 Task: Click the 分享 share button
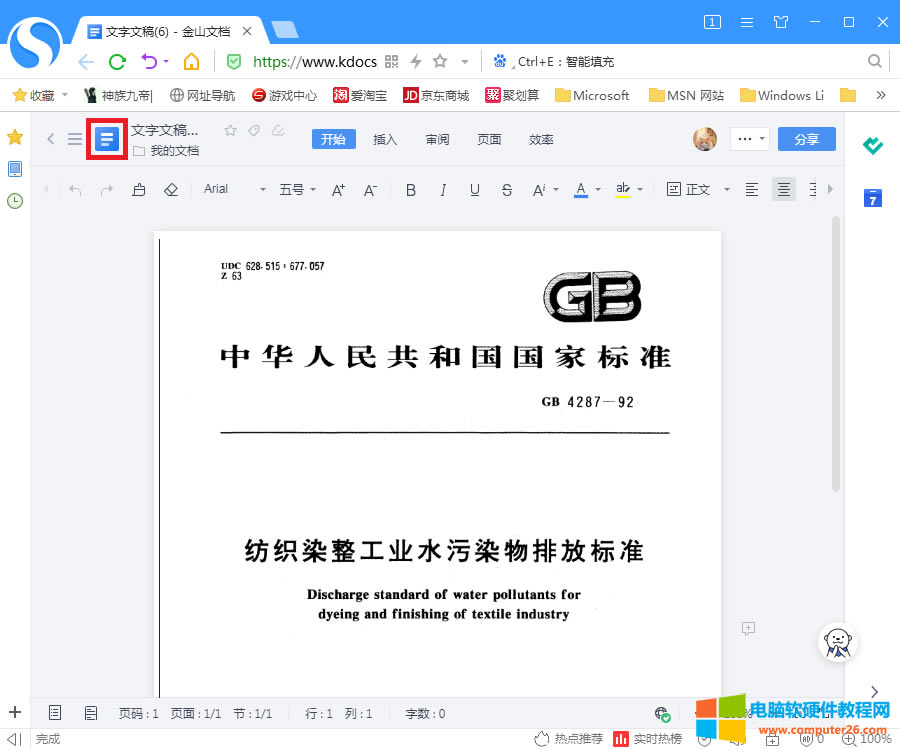(806, 139)
